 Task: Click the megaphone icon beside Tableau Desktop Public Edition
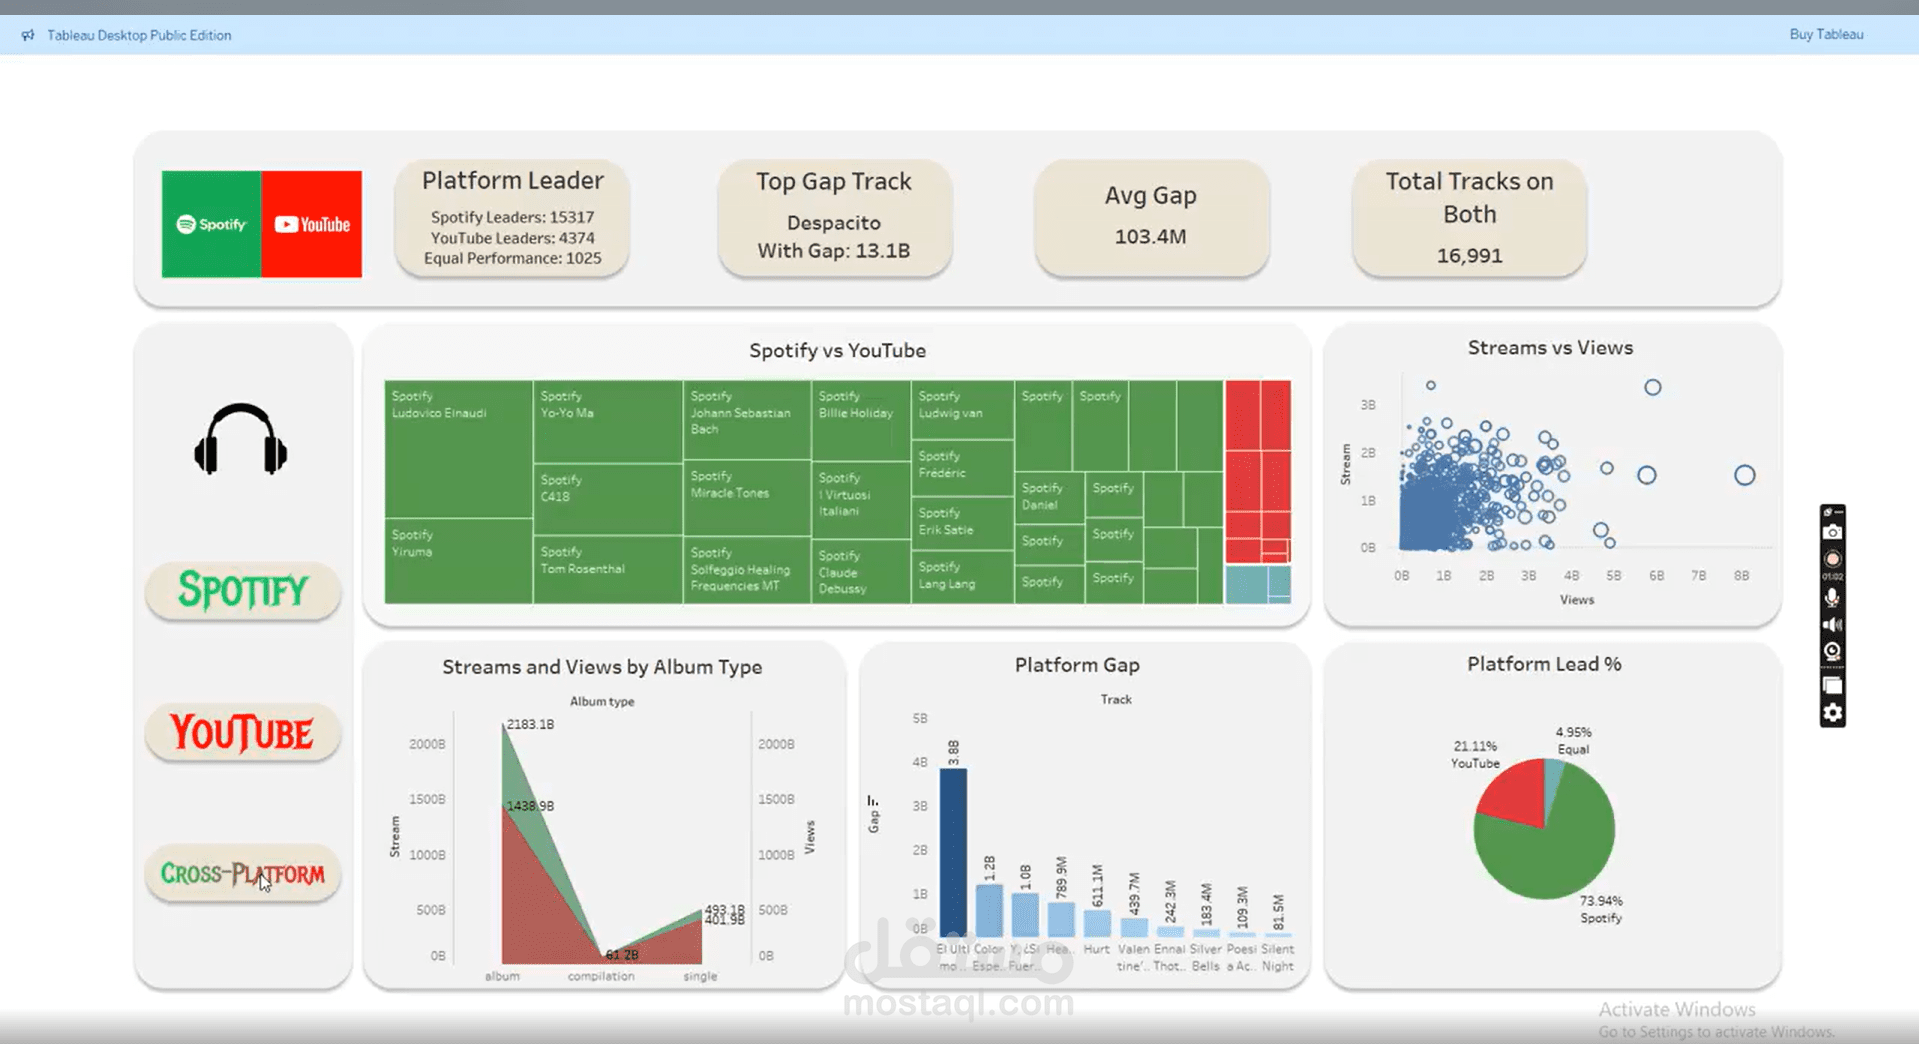pos(28,35)
